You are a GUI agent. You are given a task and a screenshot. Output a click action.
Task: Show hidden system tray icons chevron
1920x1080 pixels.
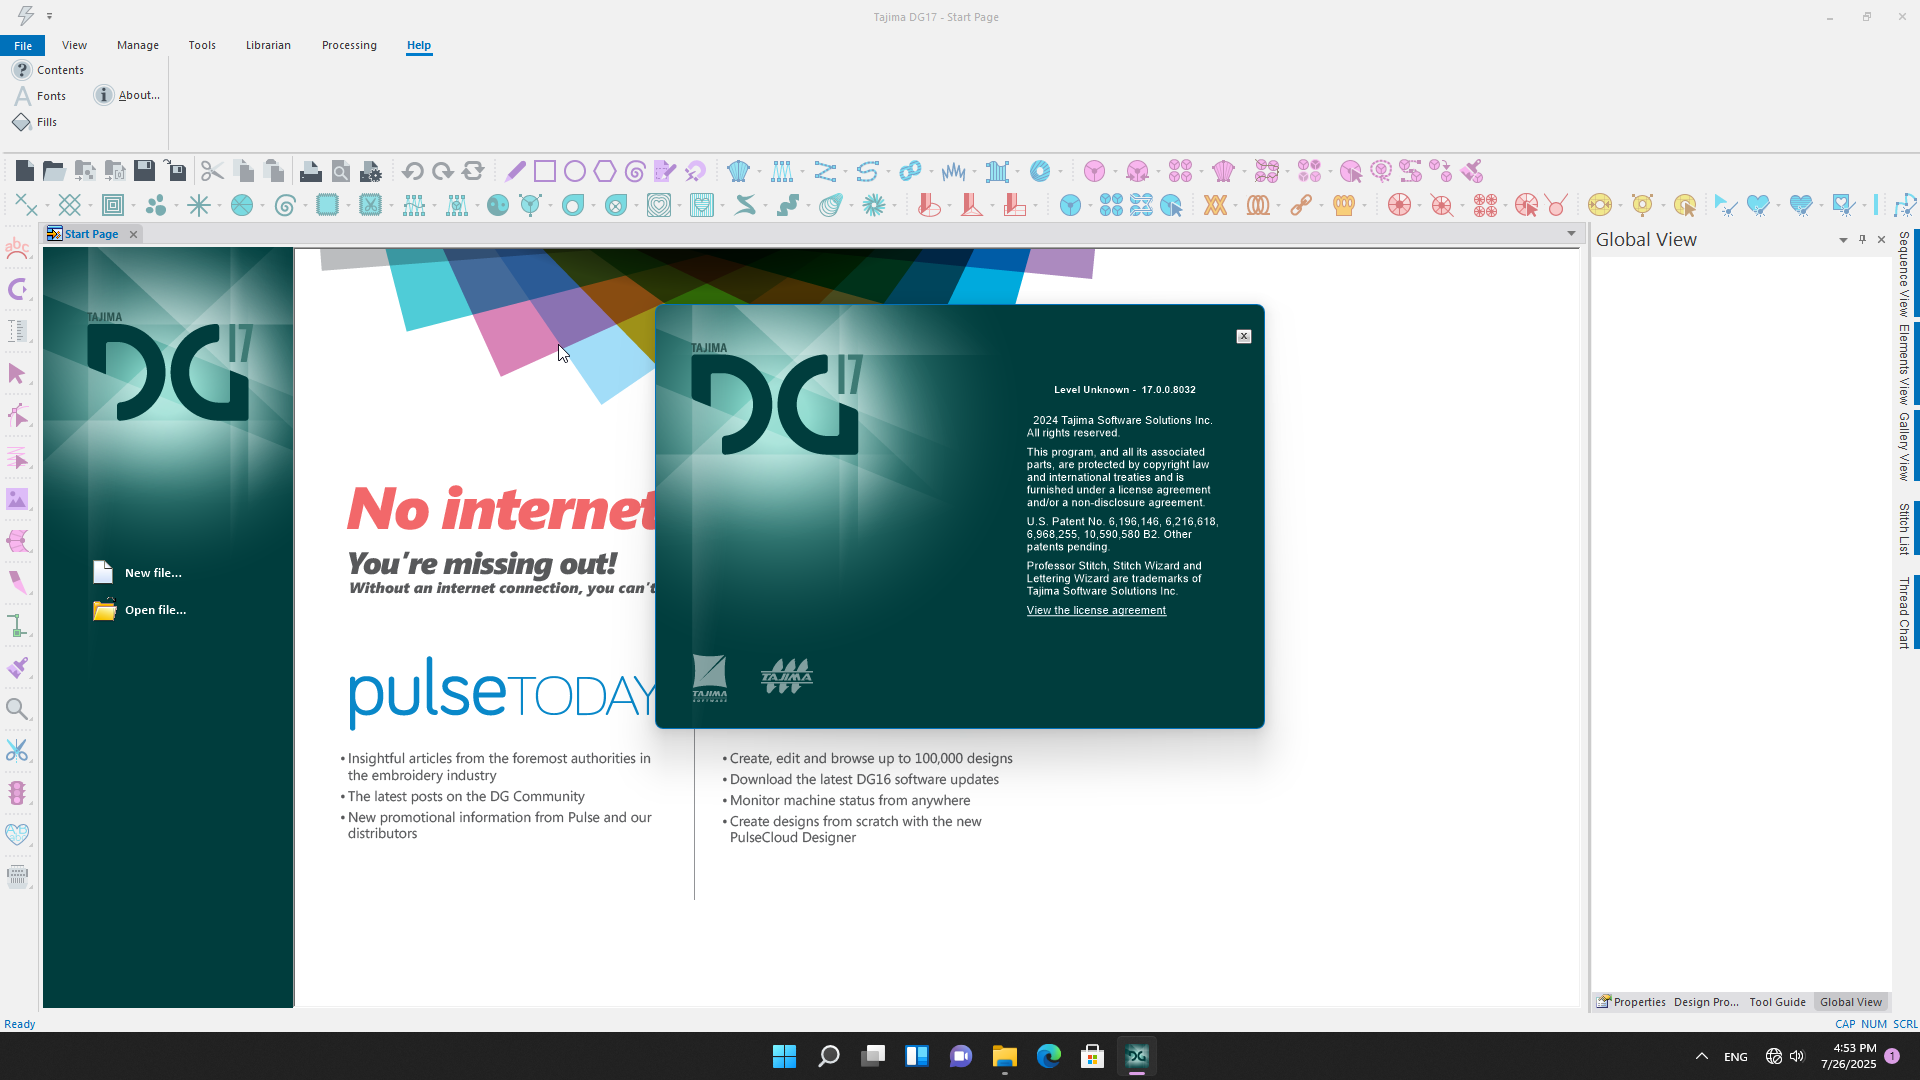click(1701, 1056)
